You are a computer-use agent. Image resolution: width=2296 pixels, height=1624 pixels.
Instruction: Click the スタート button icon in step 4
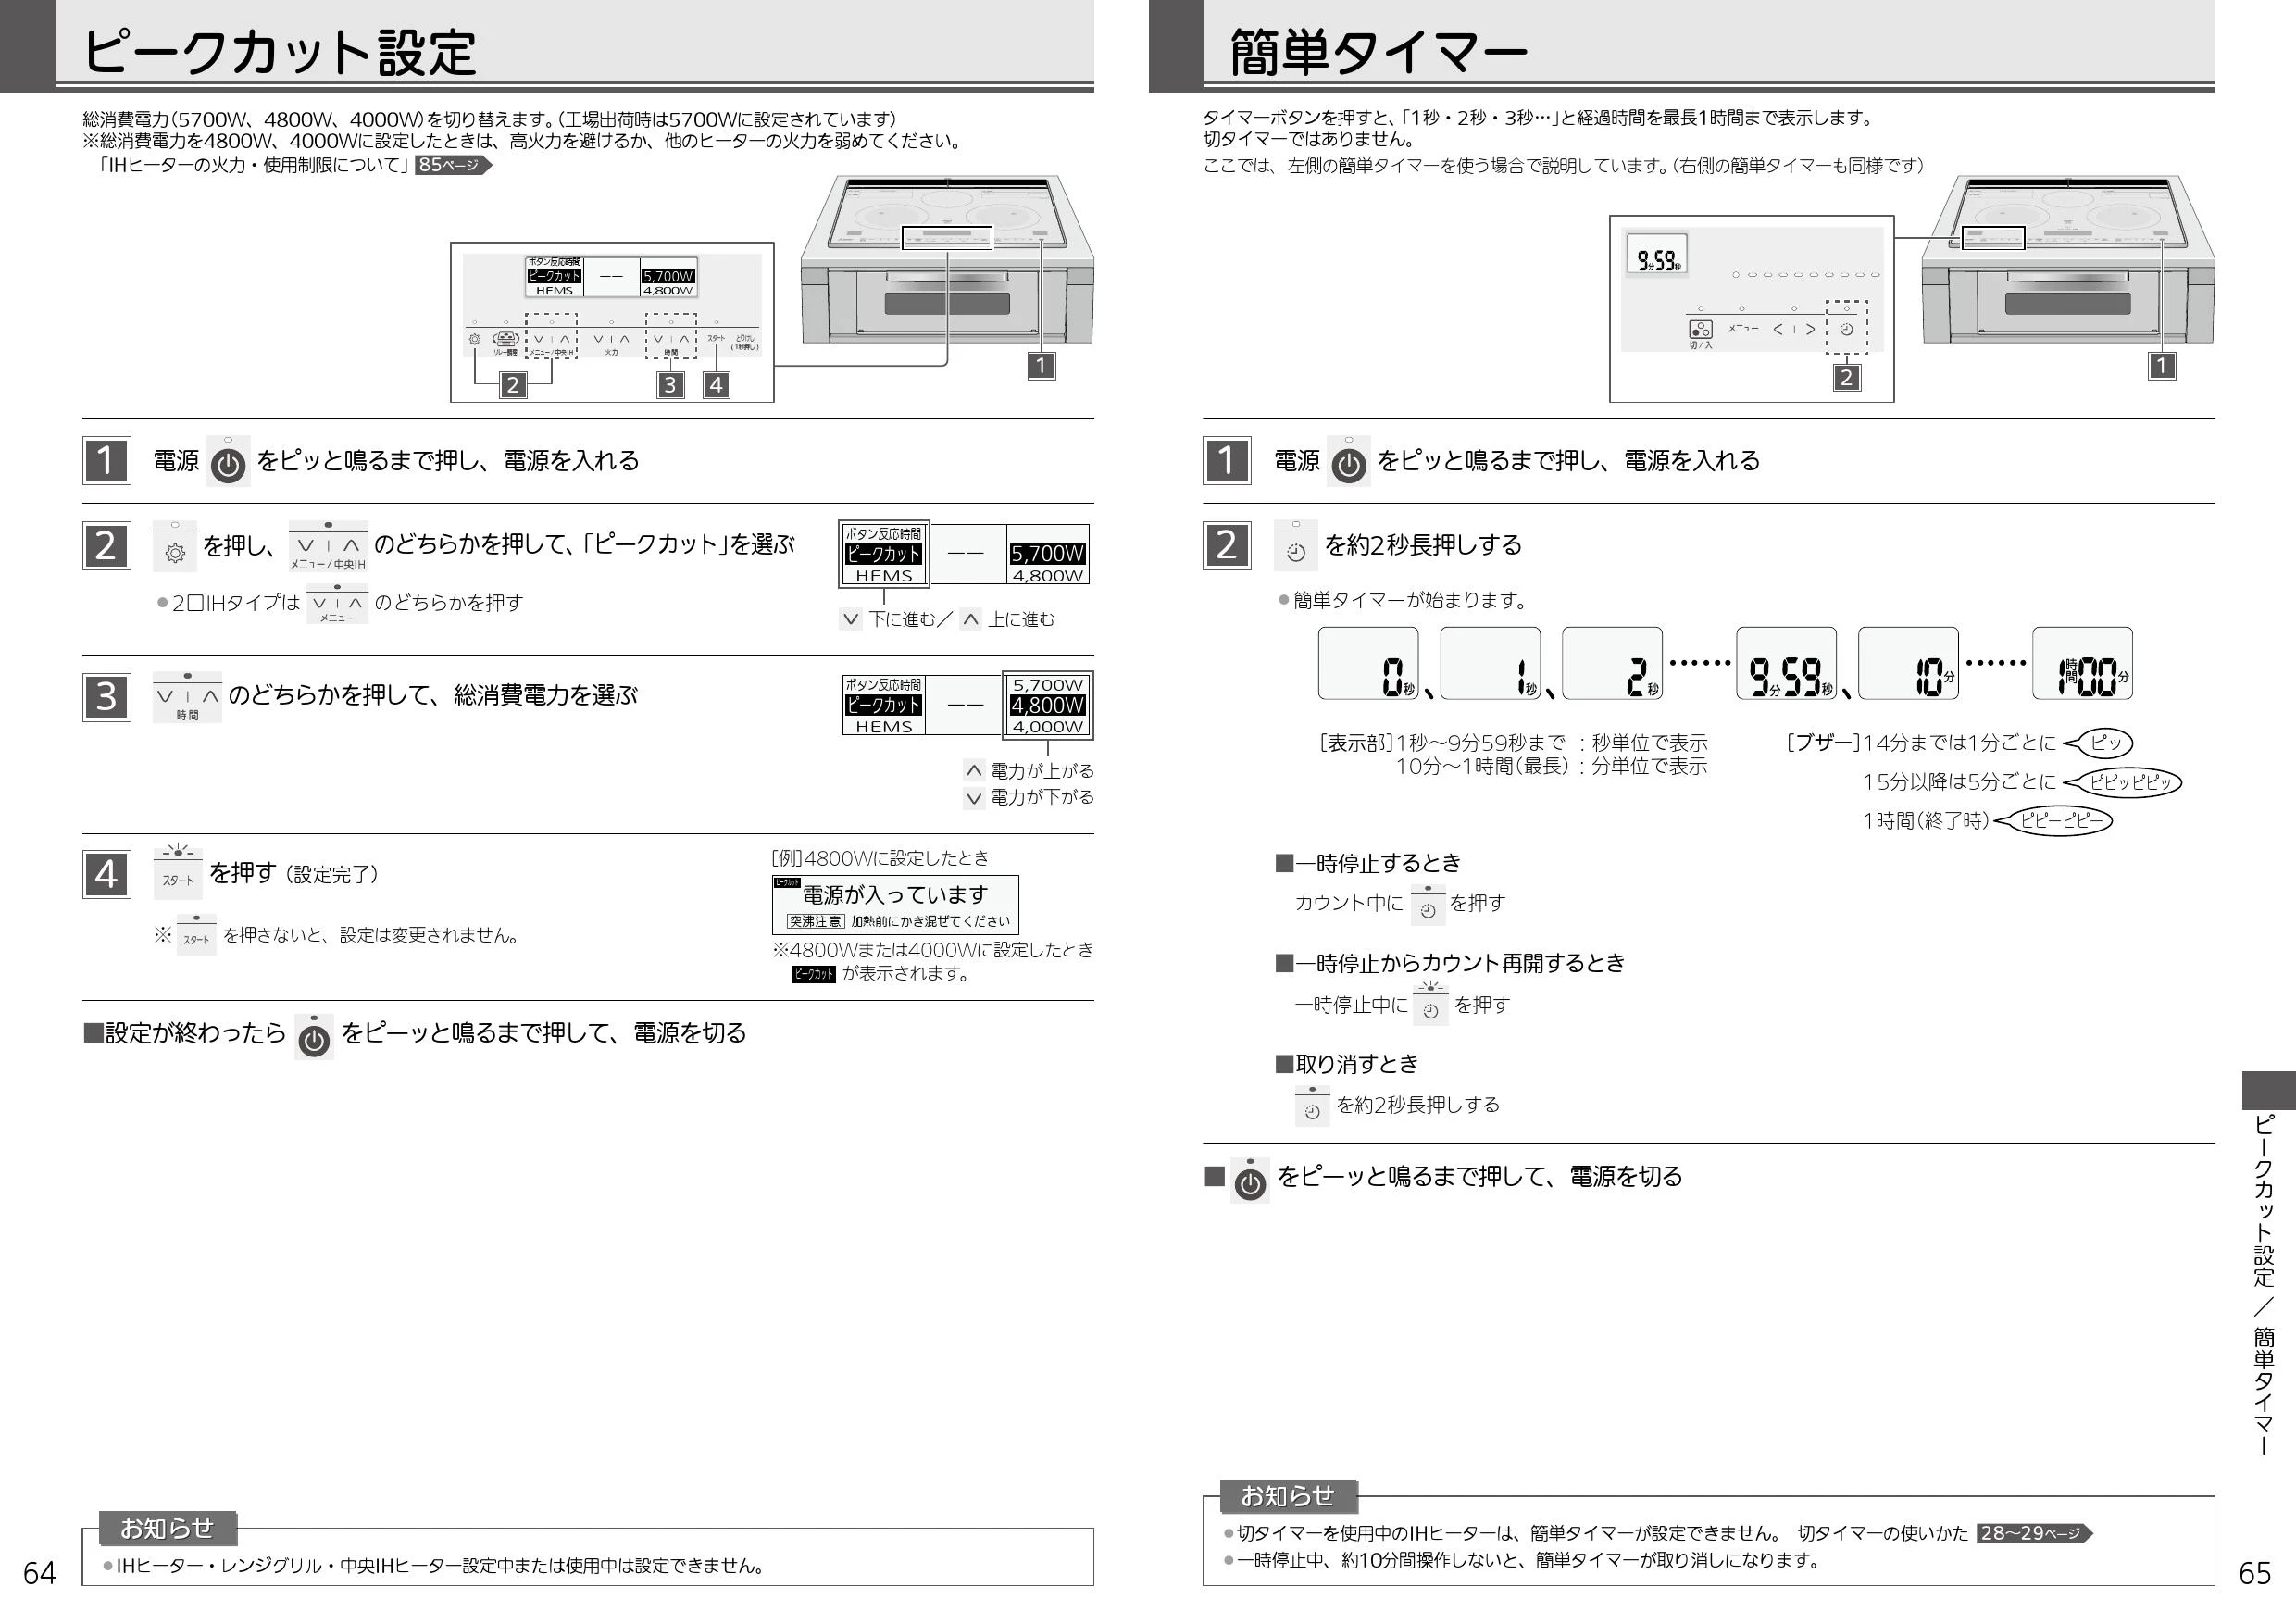[178, 873]
